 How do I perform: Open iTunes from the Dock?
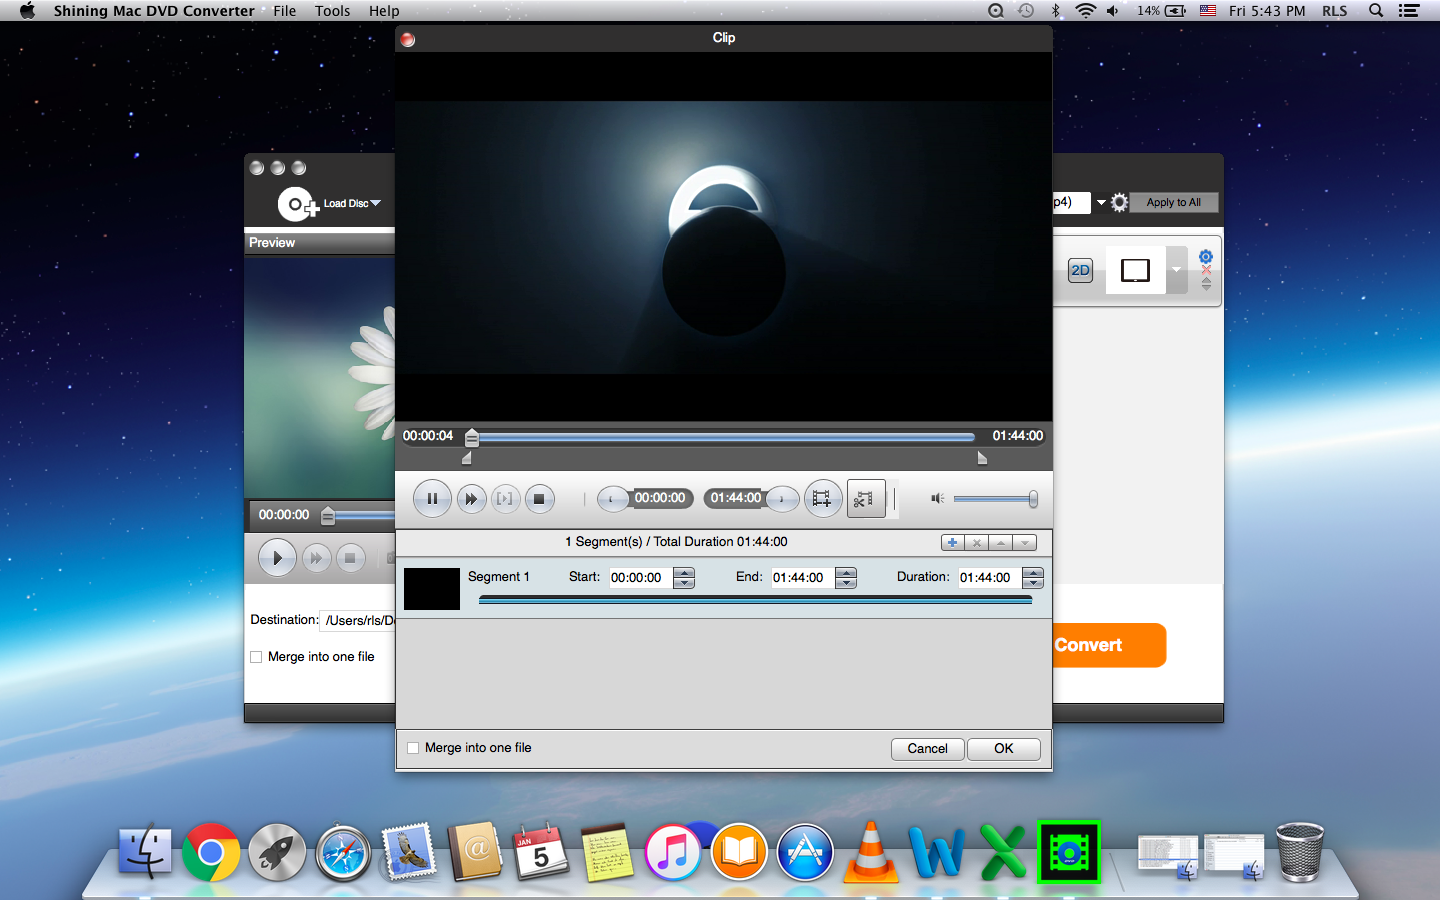click(673, 852)
